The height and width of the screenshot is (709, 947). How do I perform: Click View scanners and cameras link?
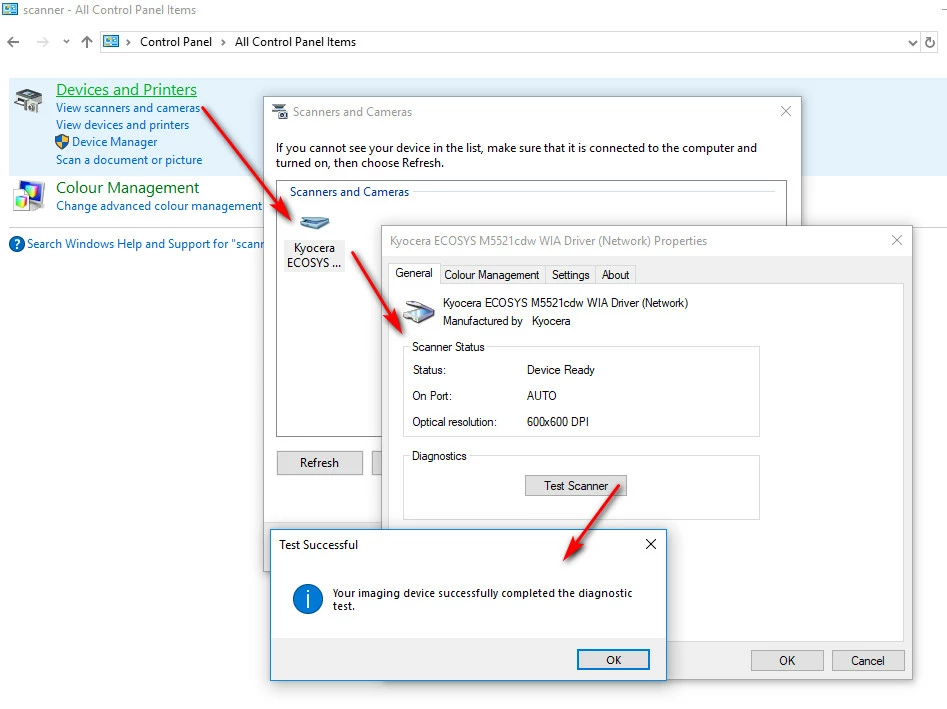coord(128,107)
